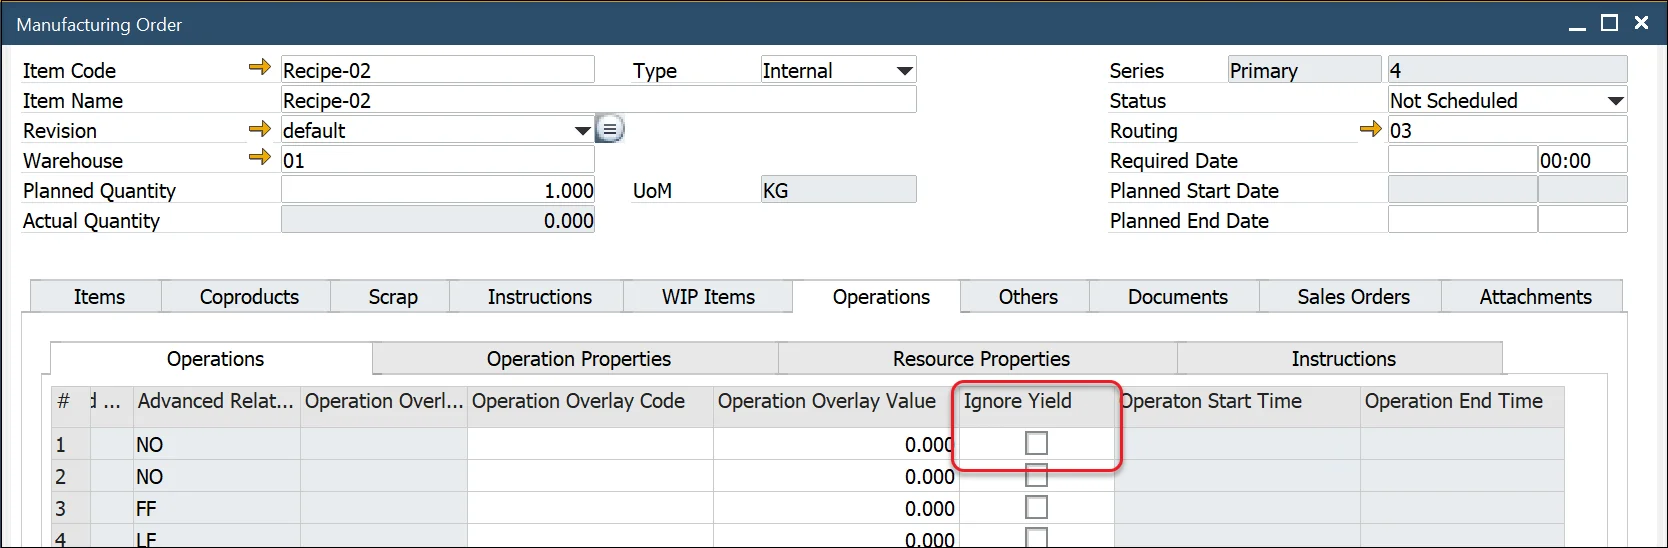The height and width of the screenshot is (548, 1668).
Task: Click the Operation Overlay Code column header
Action: (590, 401)
